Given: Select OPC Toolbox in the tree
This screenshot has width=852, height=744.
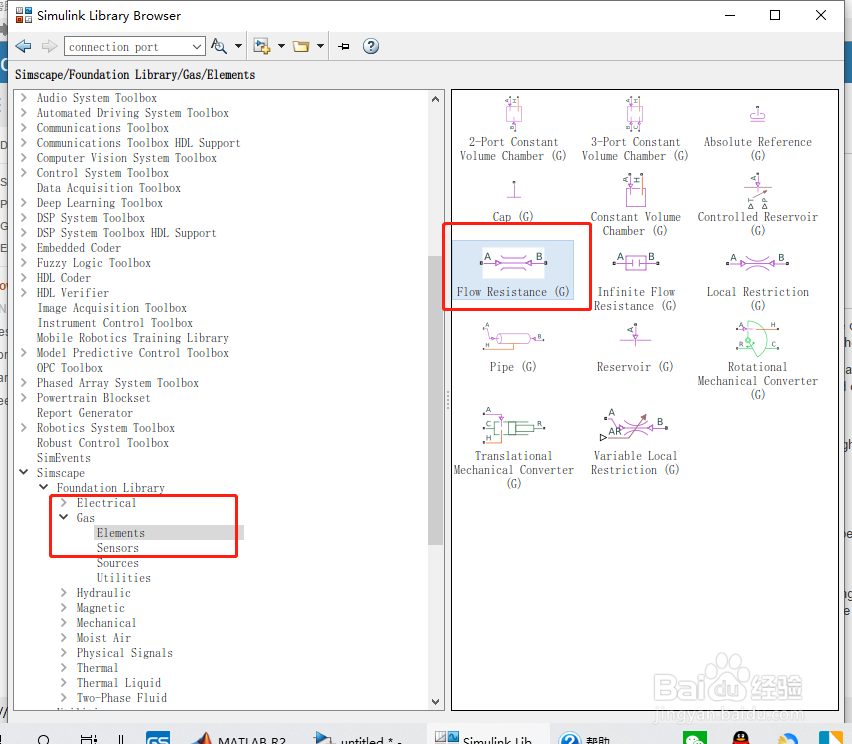Looking at the screenshot, I should pos(70,367).
